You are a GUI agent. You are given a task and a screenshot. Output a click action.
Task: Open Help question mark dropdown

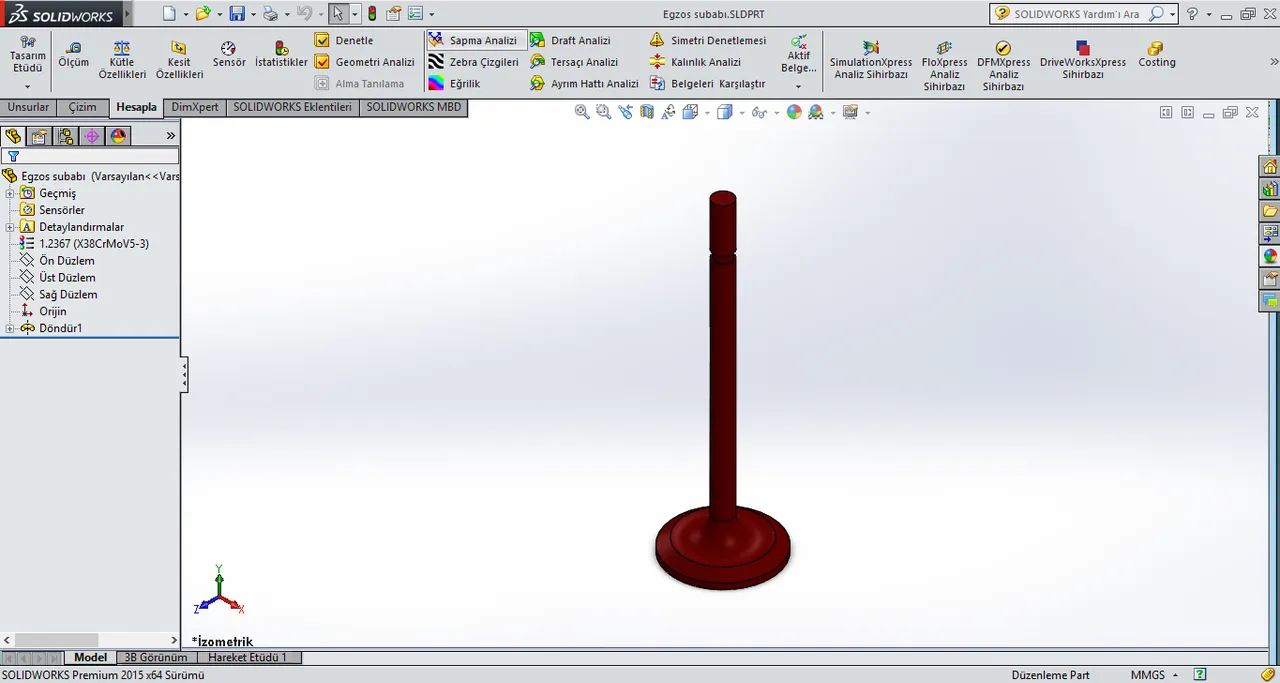pyautogui.click(x=1209, y=14)
